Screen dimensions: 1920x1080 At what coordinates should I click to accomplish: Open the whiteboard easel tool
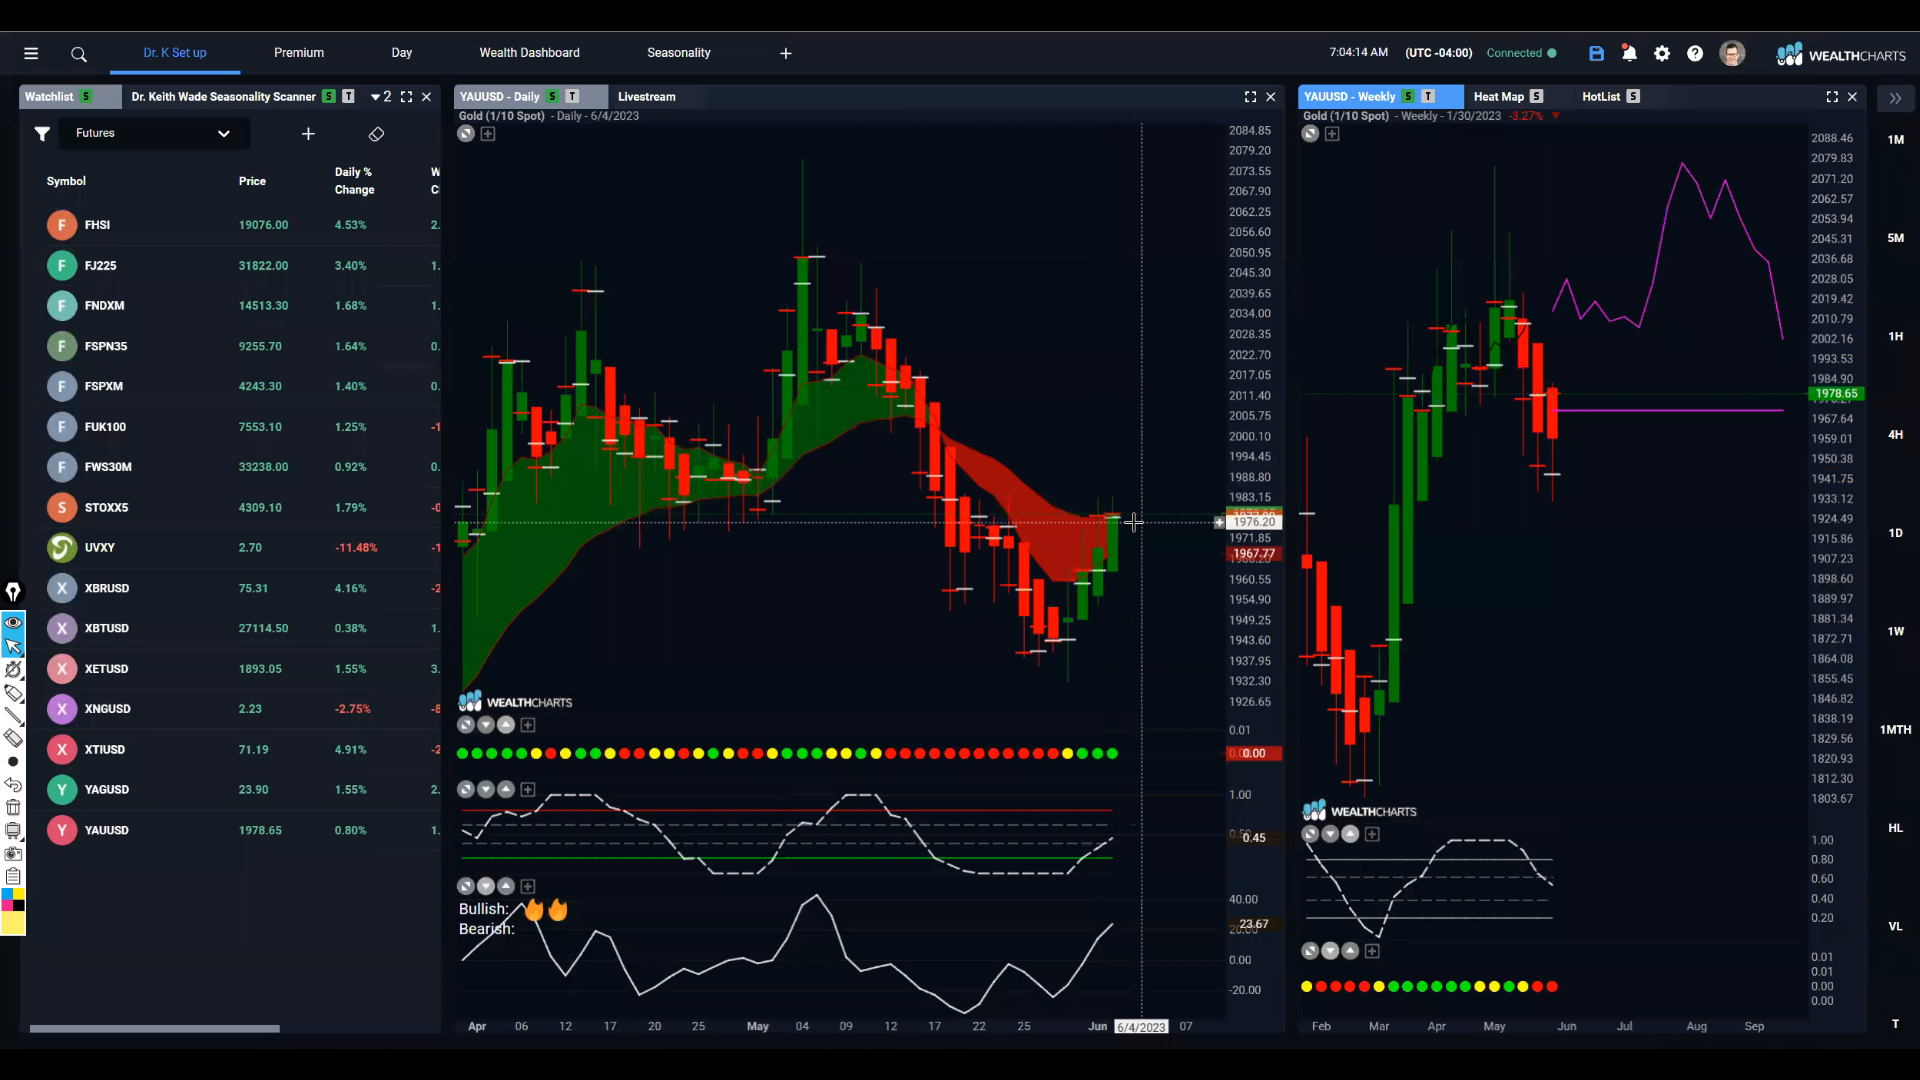[13, 831]
